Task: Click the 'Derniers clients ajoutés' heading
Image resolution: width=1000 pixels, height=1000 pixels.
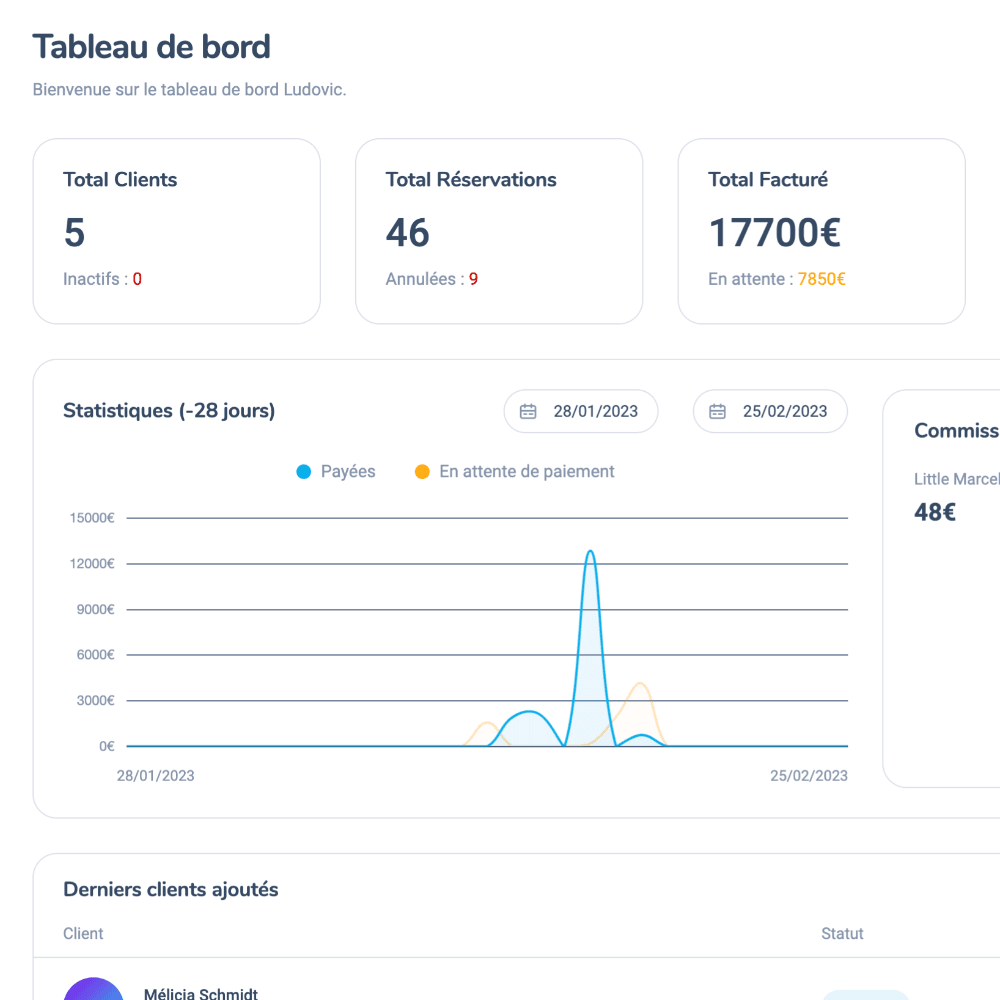Action: 171,890
